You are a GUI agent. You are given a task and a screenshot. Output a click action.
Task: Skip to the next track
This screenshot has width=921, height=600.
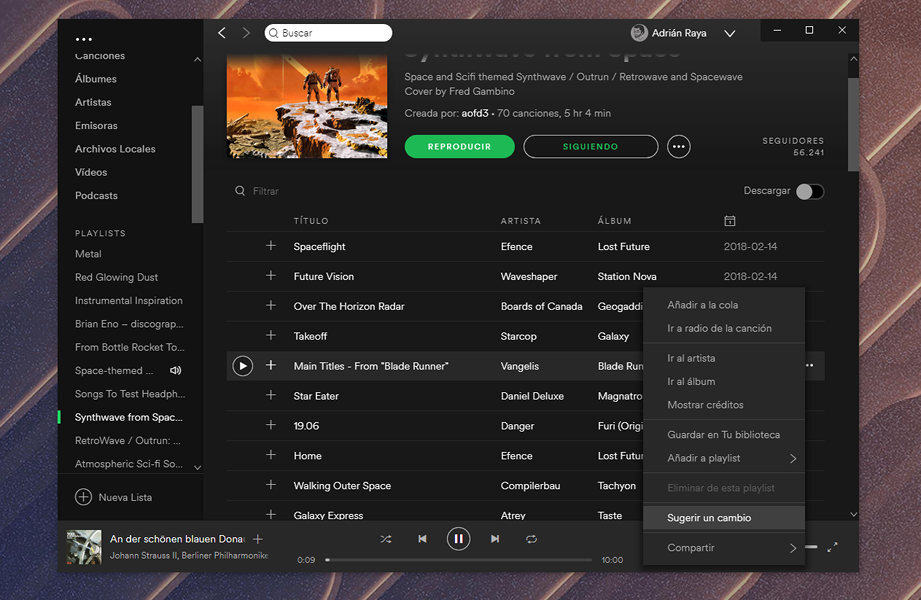494,538
